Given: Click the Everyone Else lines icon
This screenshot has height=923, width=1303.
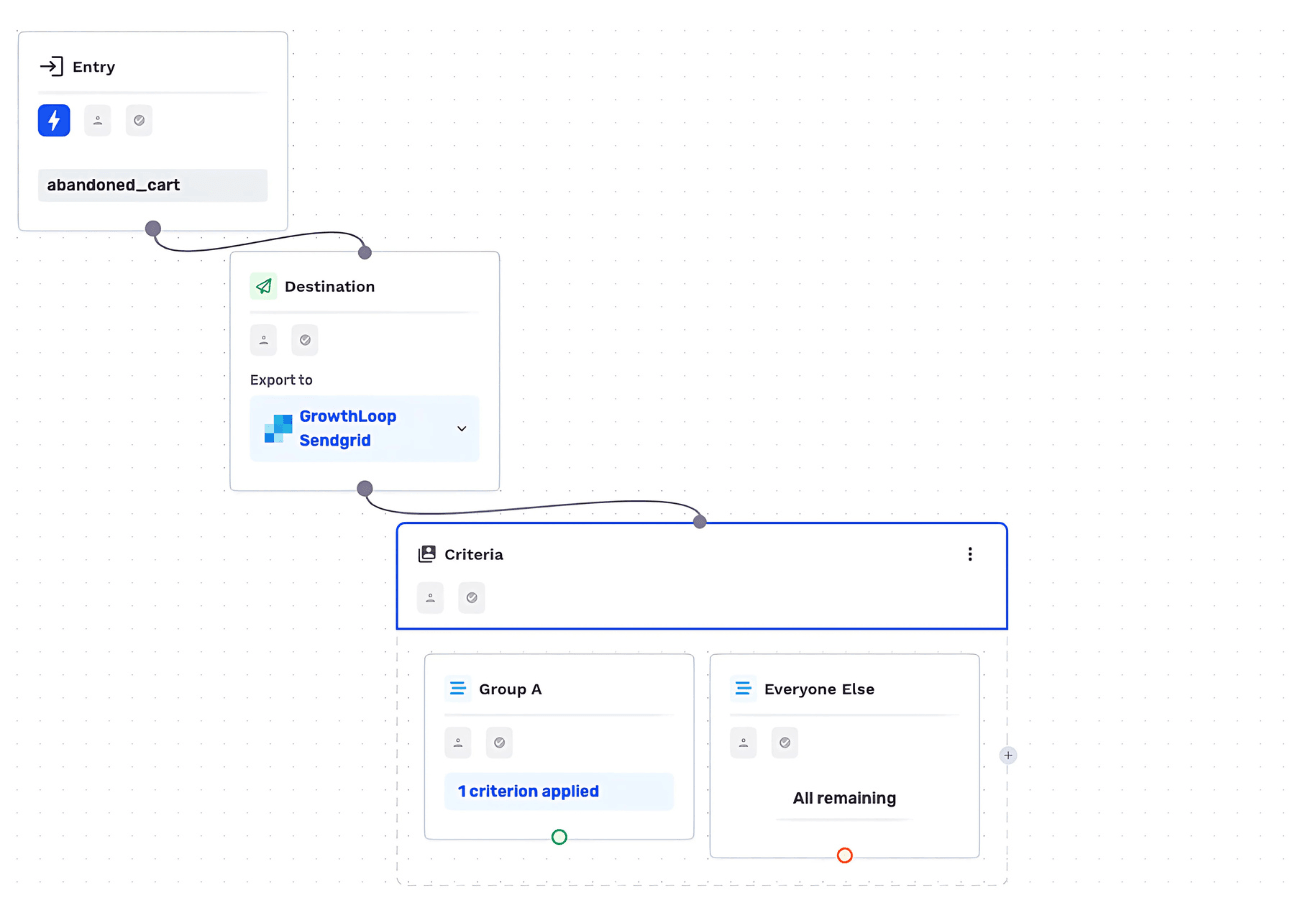Looking at the screenshot, I should pos(743,689).
